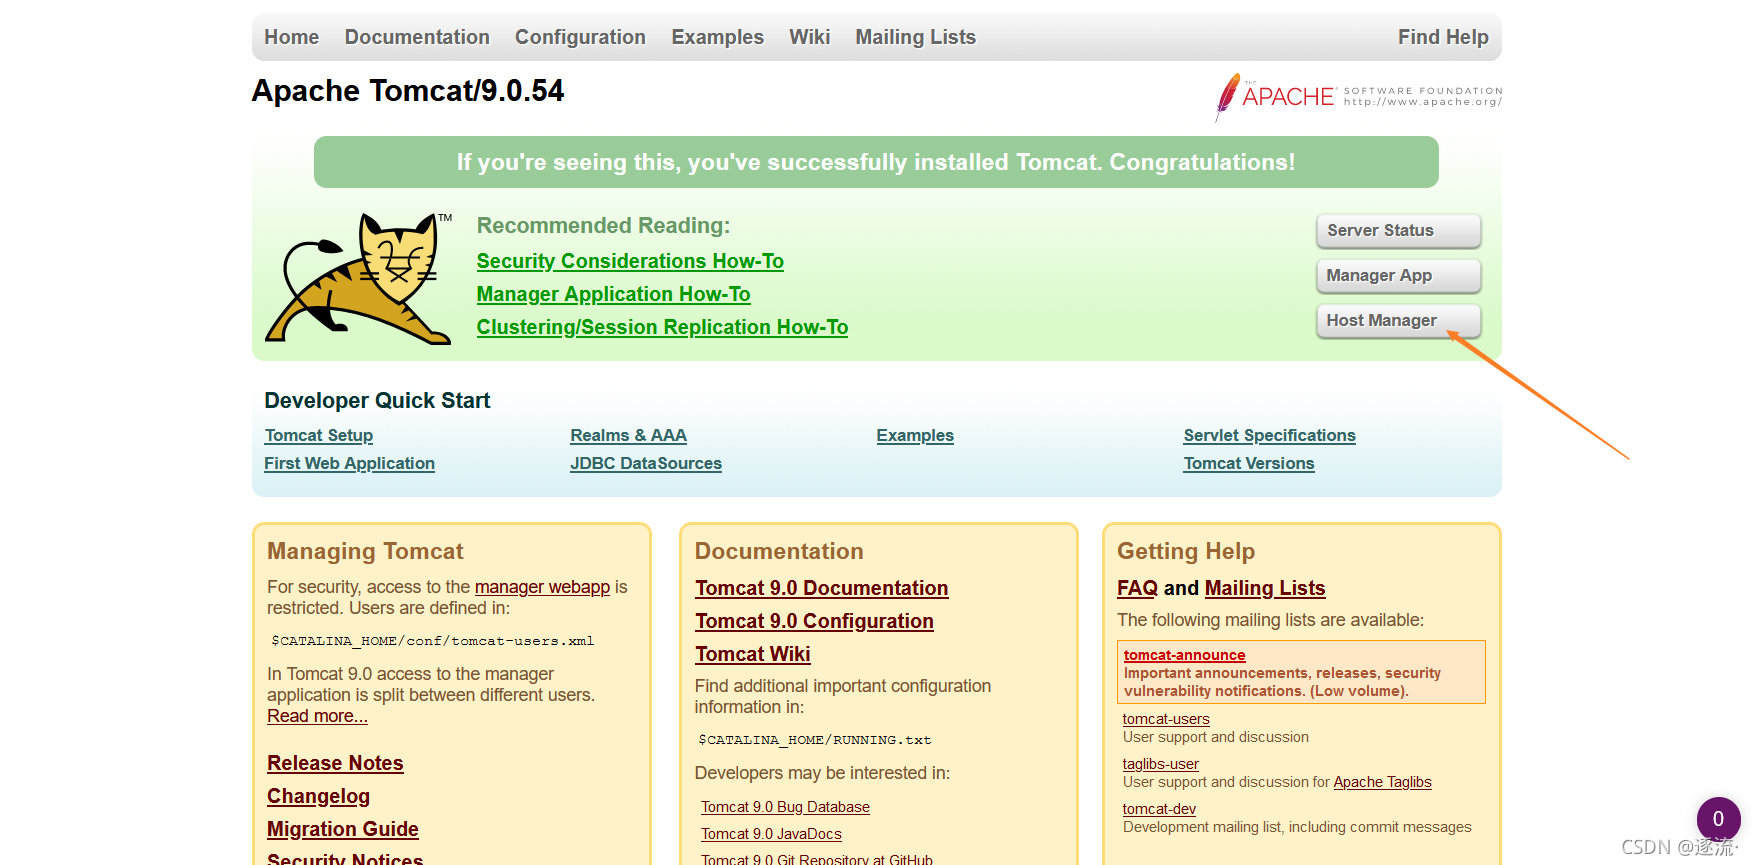Viewport: 1753px width, 865px height.
Task: Open the First Web Application link
Action: [x=349, y=464]
